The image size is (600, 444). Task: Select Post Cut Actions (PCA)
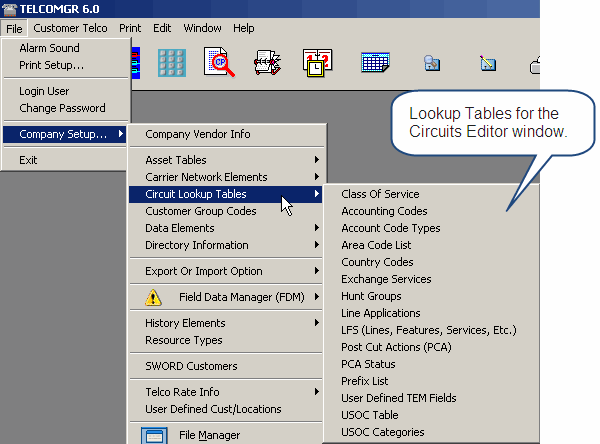[x=431, y=347]
